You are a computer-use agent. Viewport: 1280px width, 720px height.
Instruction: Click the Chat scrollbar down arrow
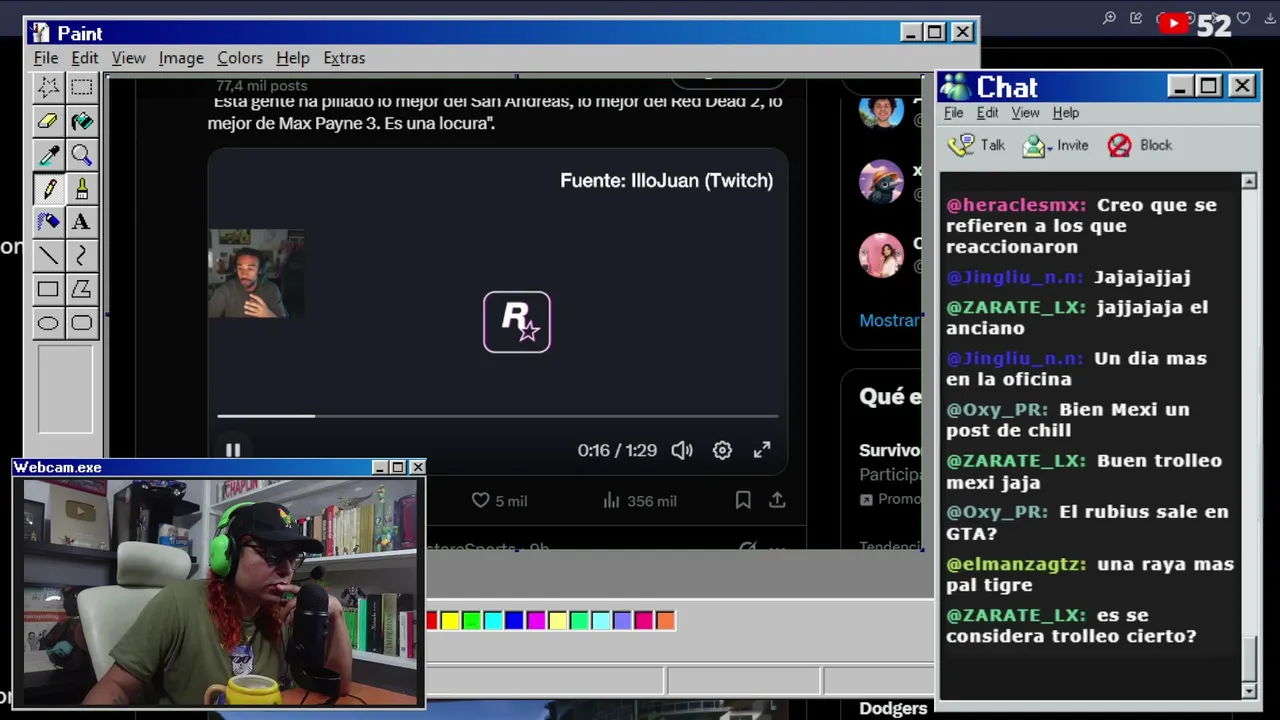(x=1249, y=691)
